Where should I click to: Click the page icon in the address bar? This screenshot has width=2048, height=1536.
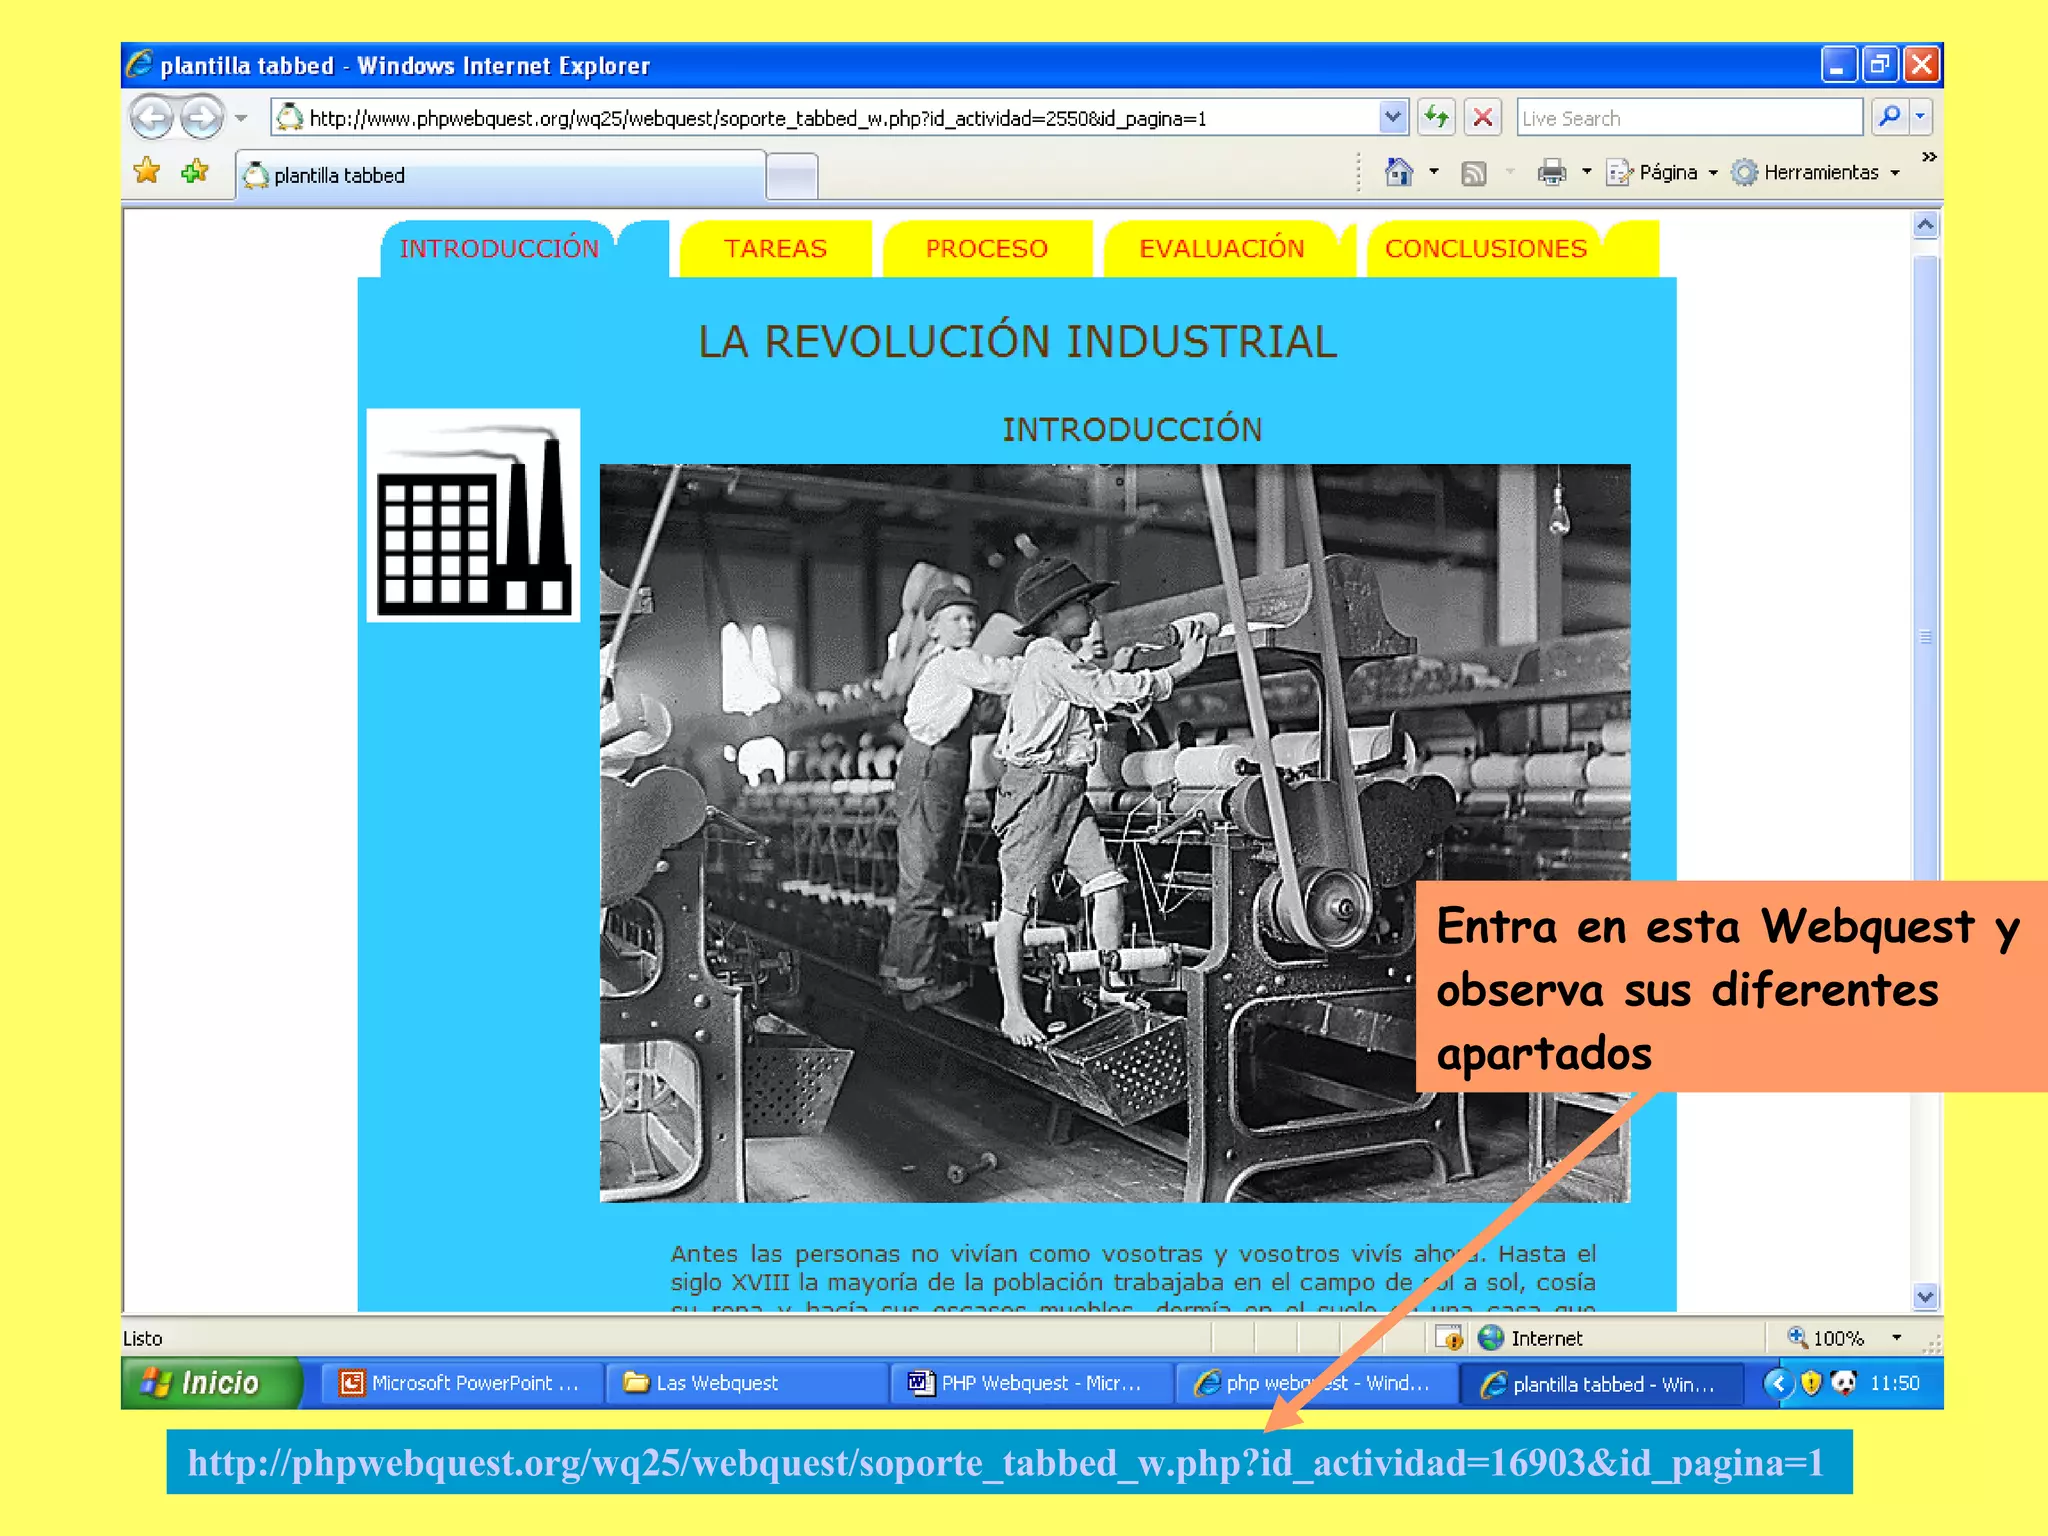[x=289, y=117]
